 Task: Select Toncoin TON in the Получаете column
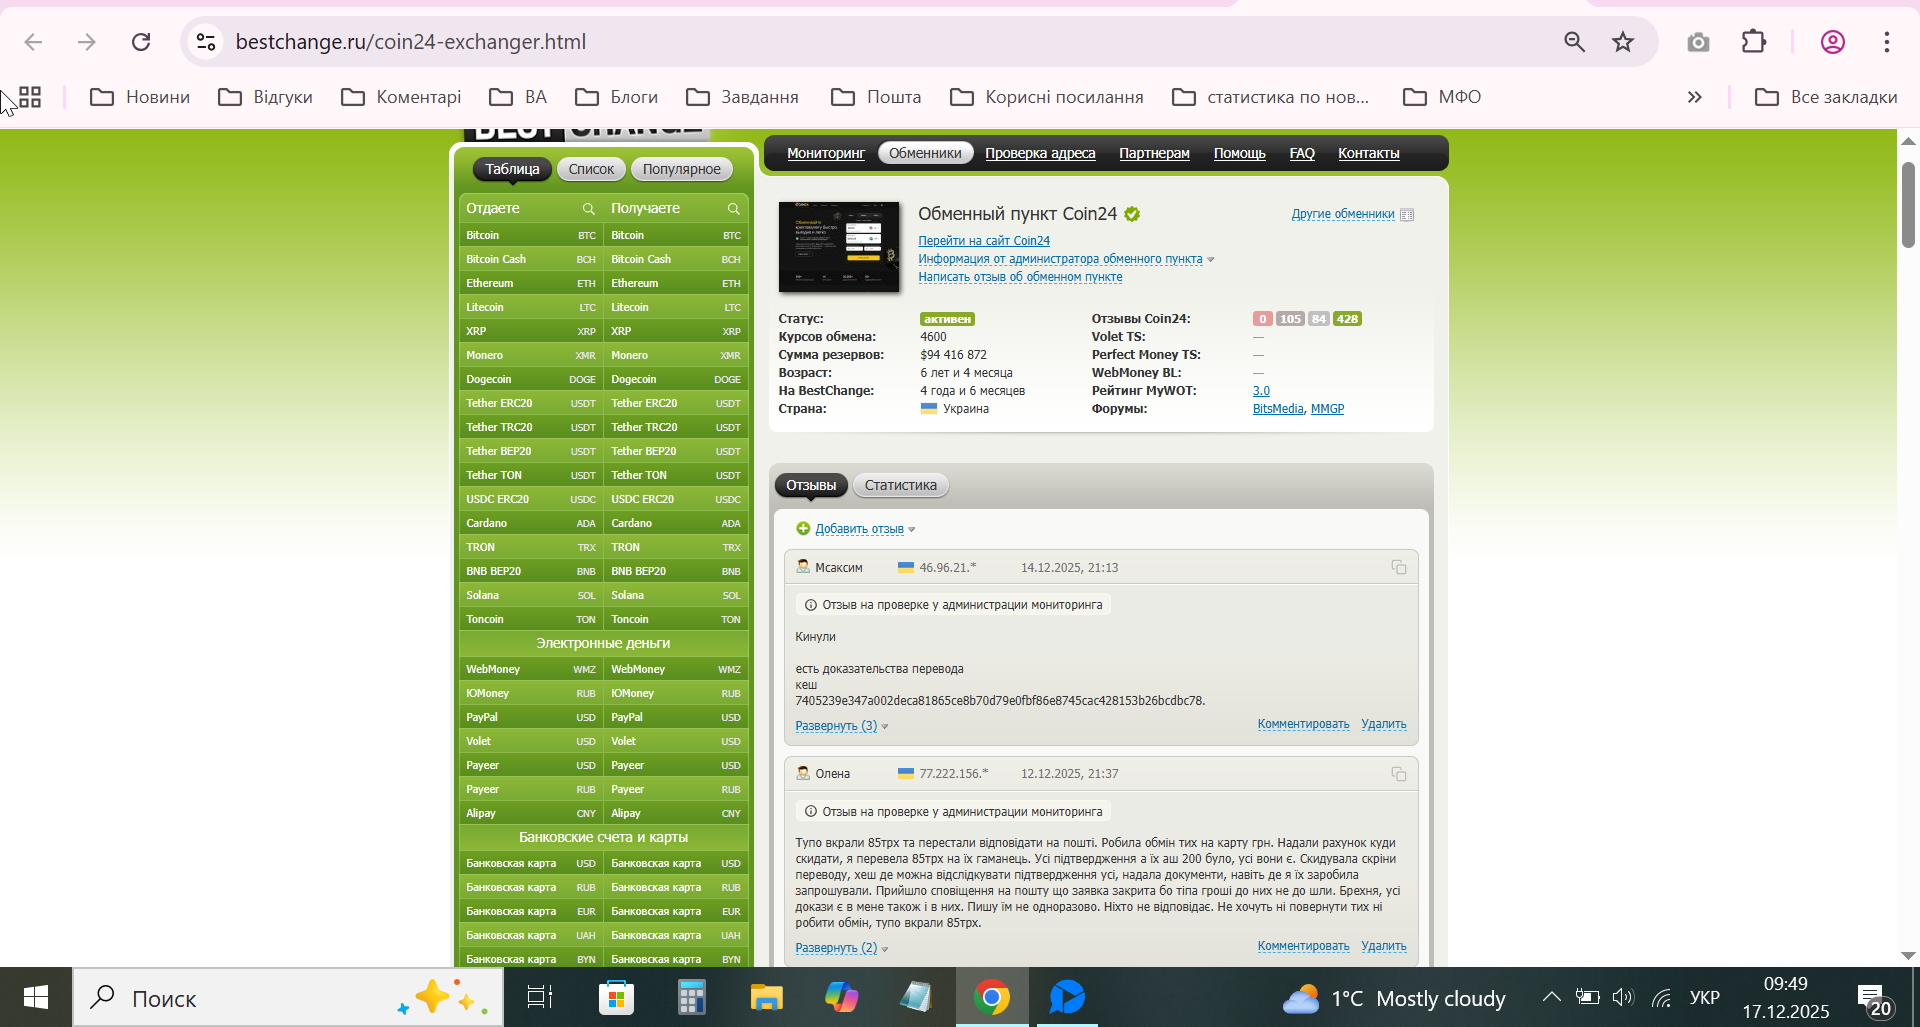676,619
